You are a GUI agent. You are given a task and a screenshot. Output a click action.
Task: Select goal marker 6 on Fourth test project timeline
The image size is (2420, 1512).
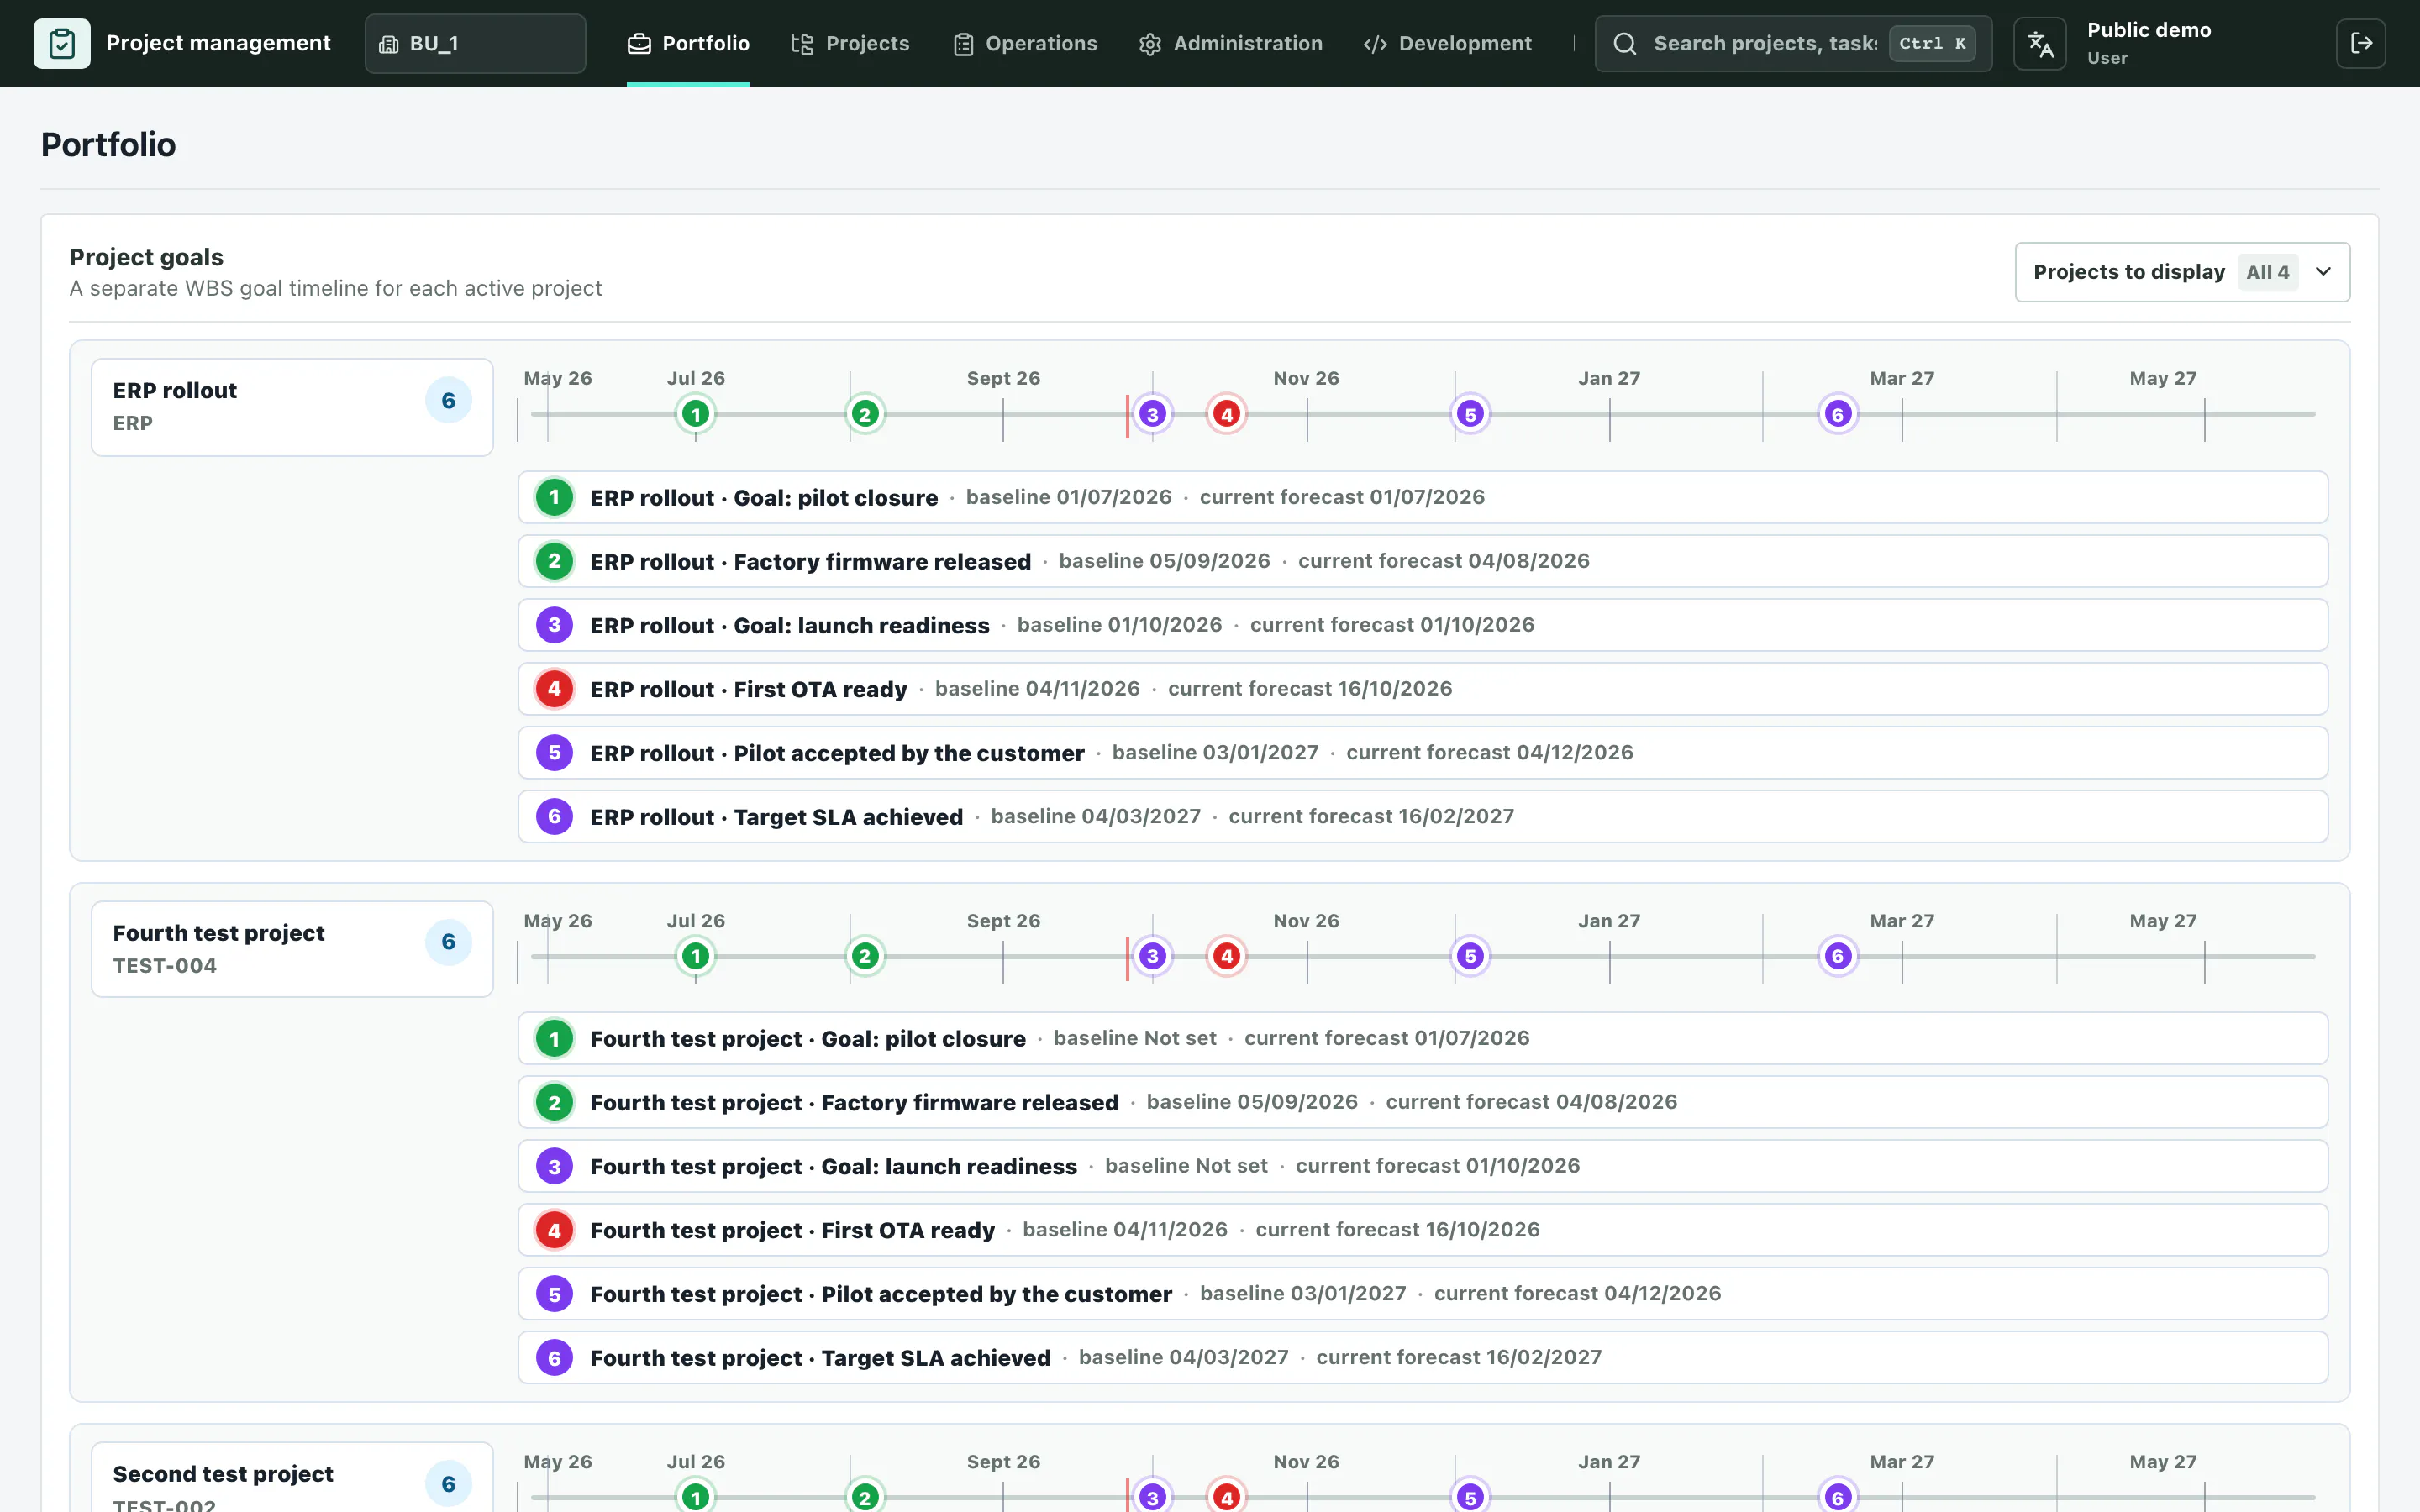coord(1837,956)
